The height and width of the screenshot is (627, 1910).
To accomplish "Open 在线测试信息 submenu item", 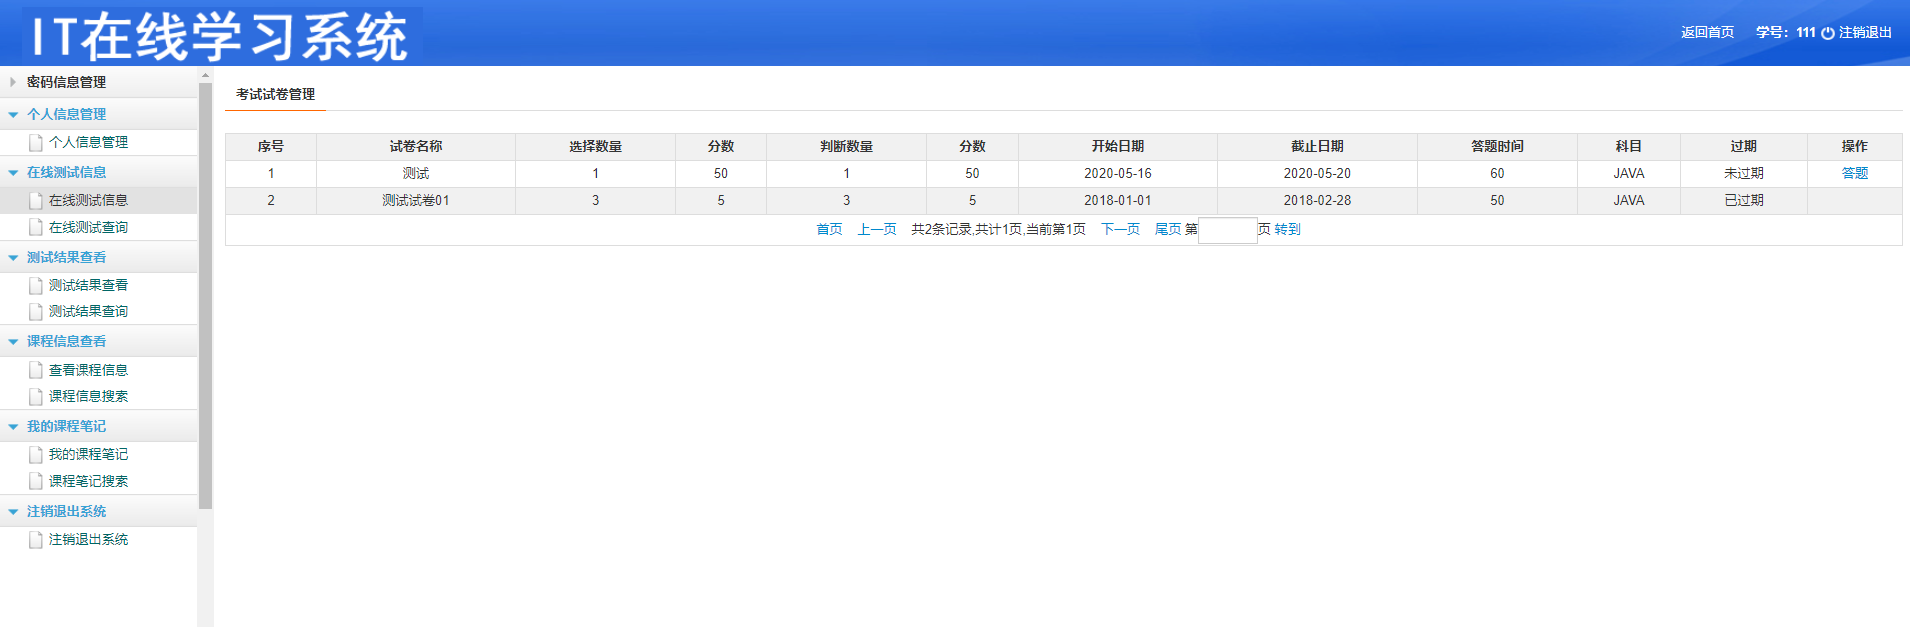I will (x=88, y=200).
